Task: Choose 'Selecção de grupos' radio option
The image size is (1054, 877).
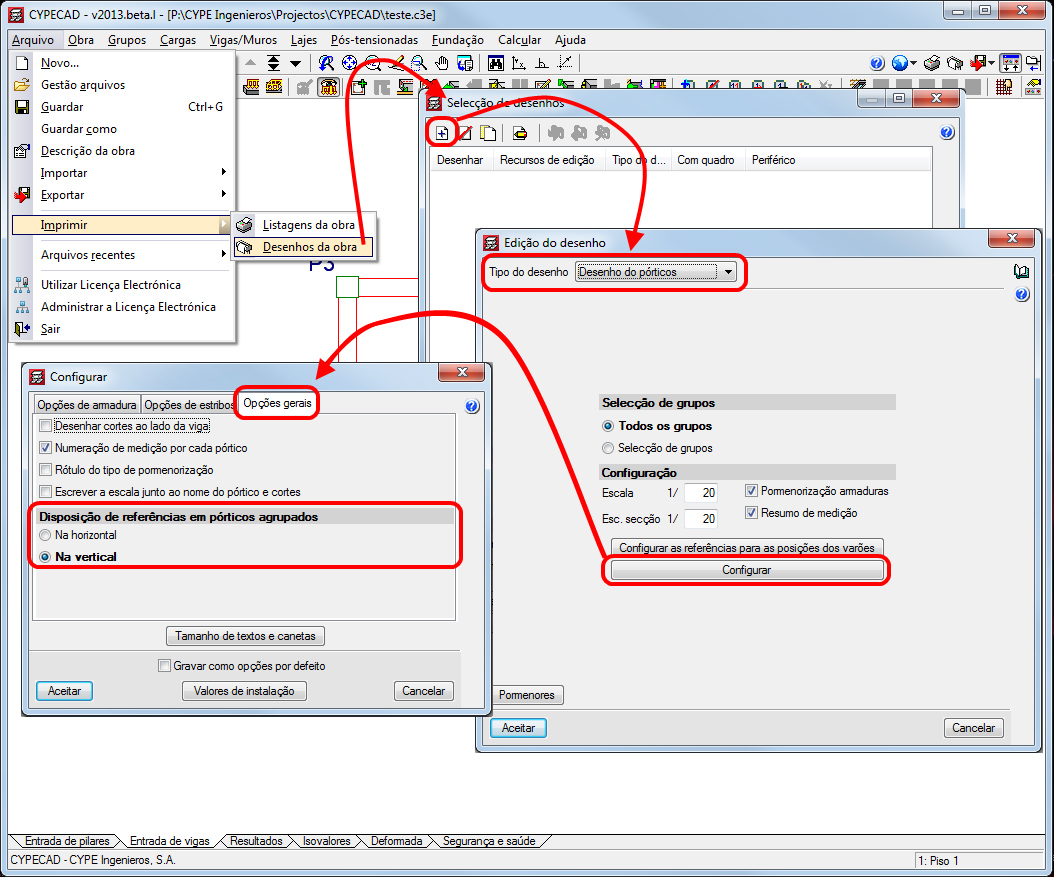Action: click(x=608, y=448)
